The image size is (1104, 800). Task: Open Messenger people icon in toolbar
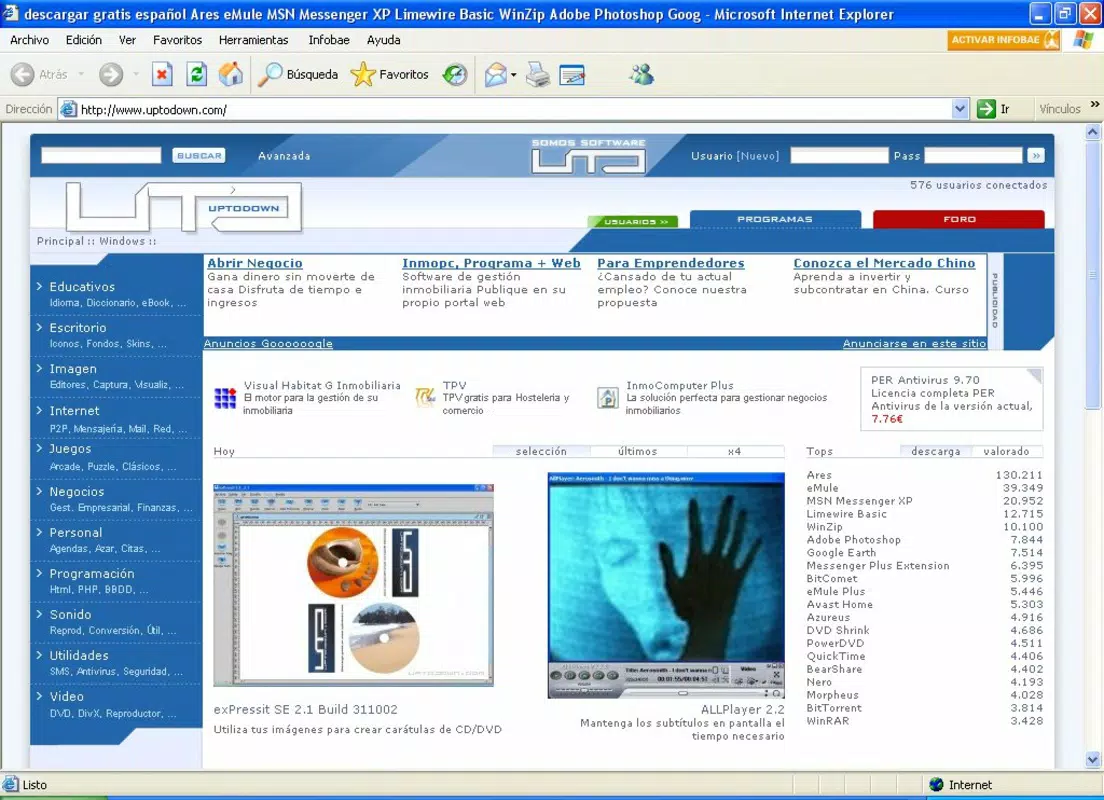tap(641, 74)
